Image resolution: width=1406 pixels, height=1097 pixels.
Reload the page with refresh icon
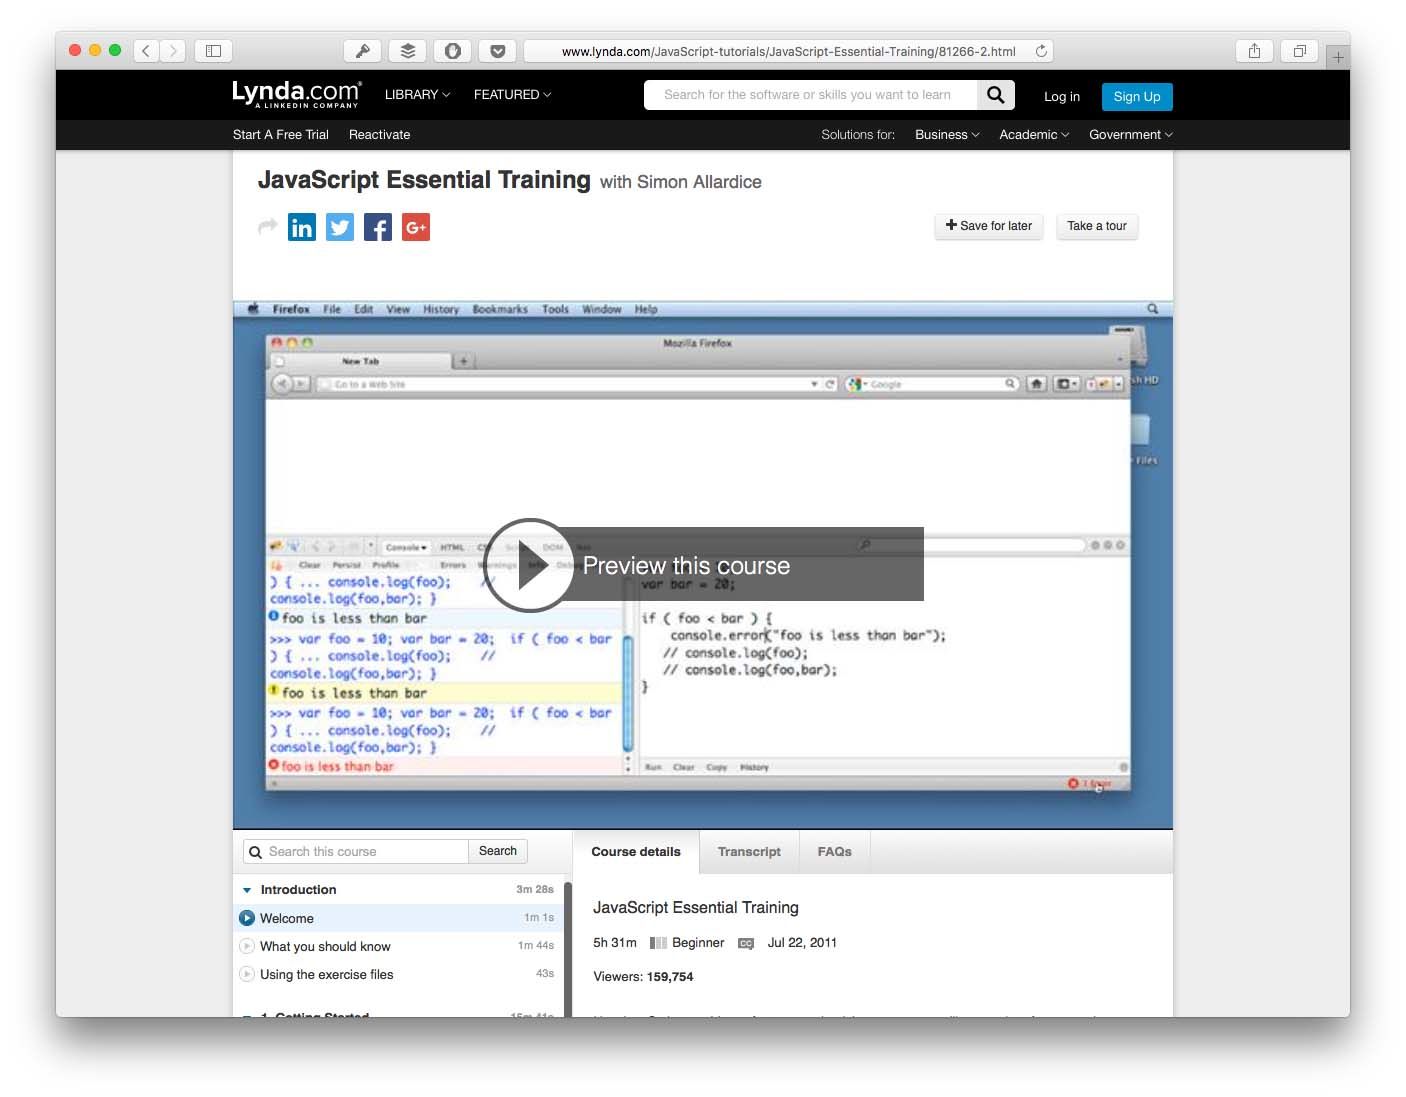(x=1041, y=51)
